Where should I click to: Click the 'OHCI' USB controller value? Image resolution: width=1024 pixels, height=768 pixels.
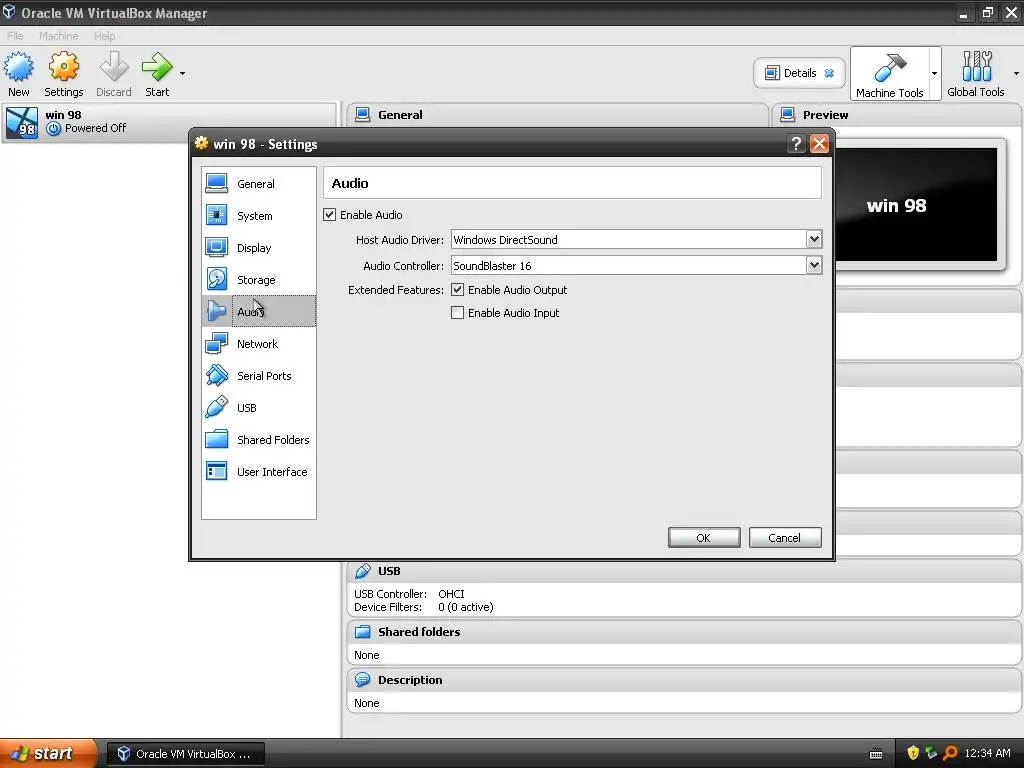click(x=451, y=594)
